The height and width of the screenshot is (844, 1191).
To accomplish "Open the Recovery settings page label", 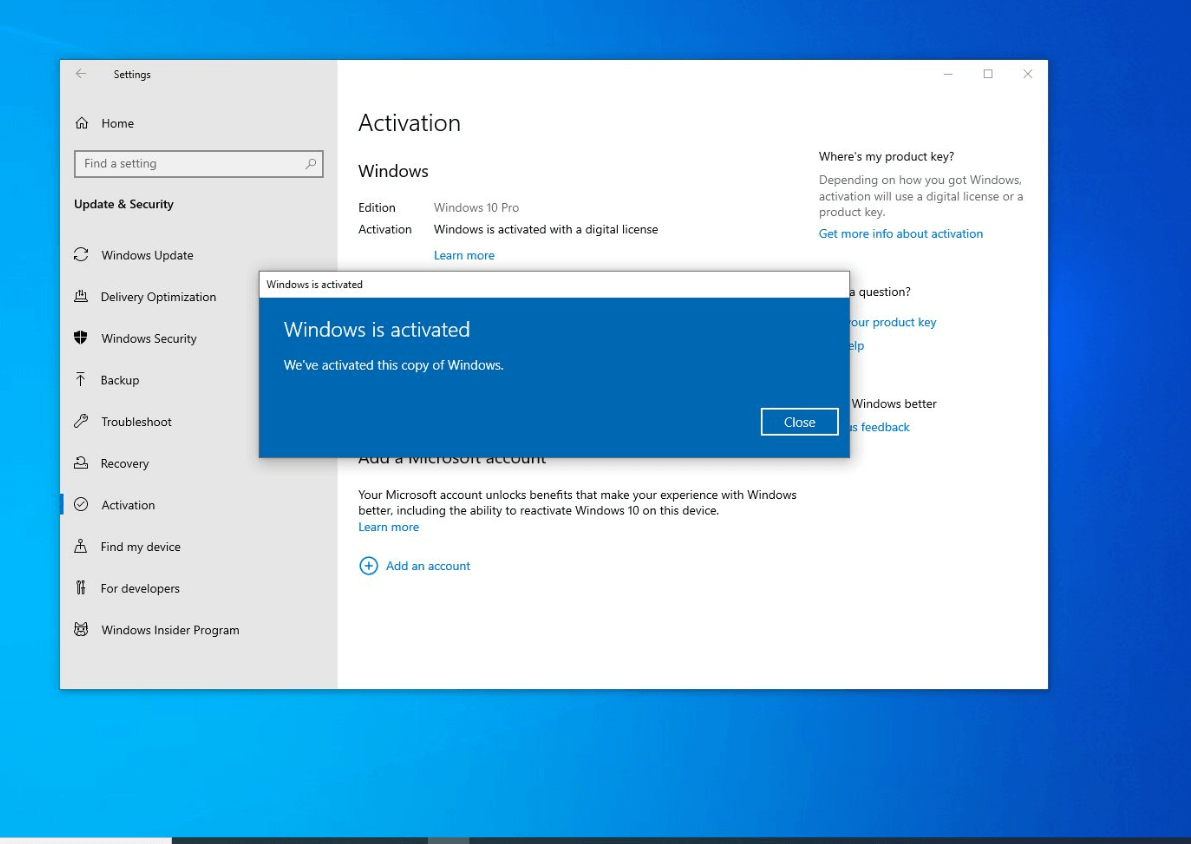I will point(125,464).
